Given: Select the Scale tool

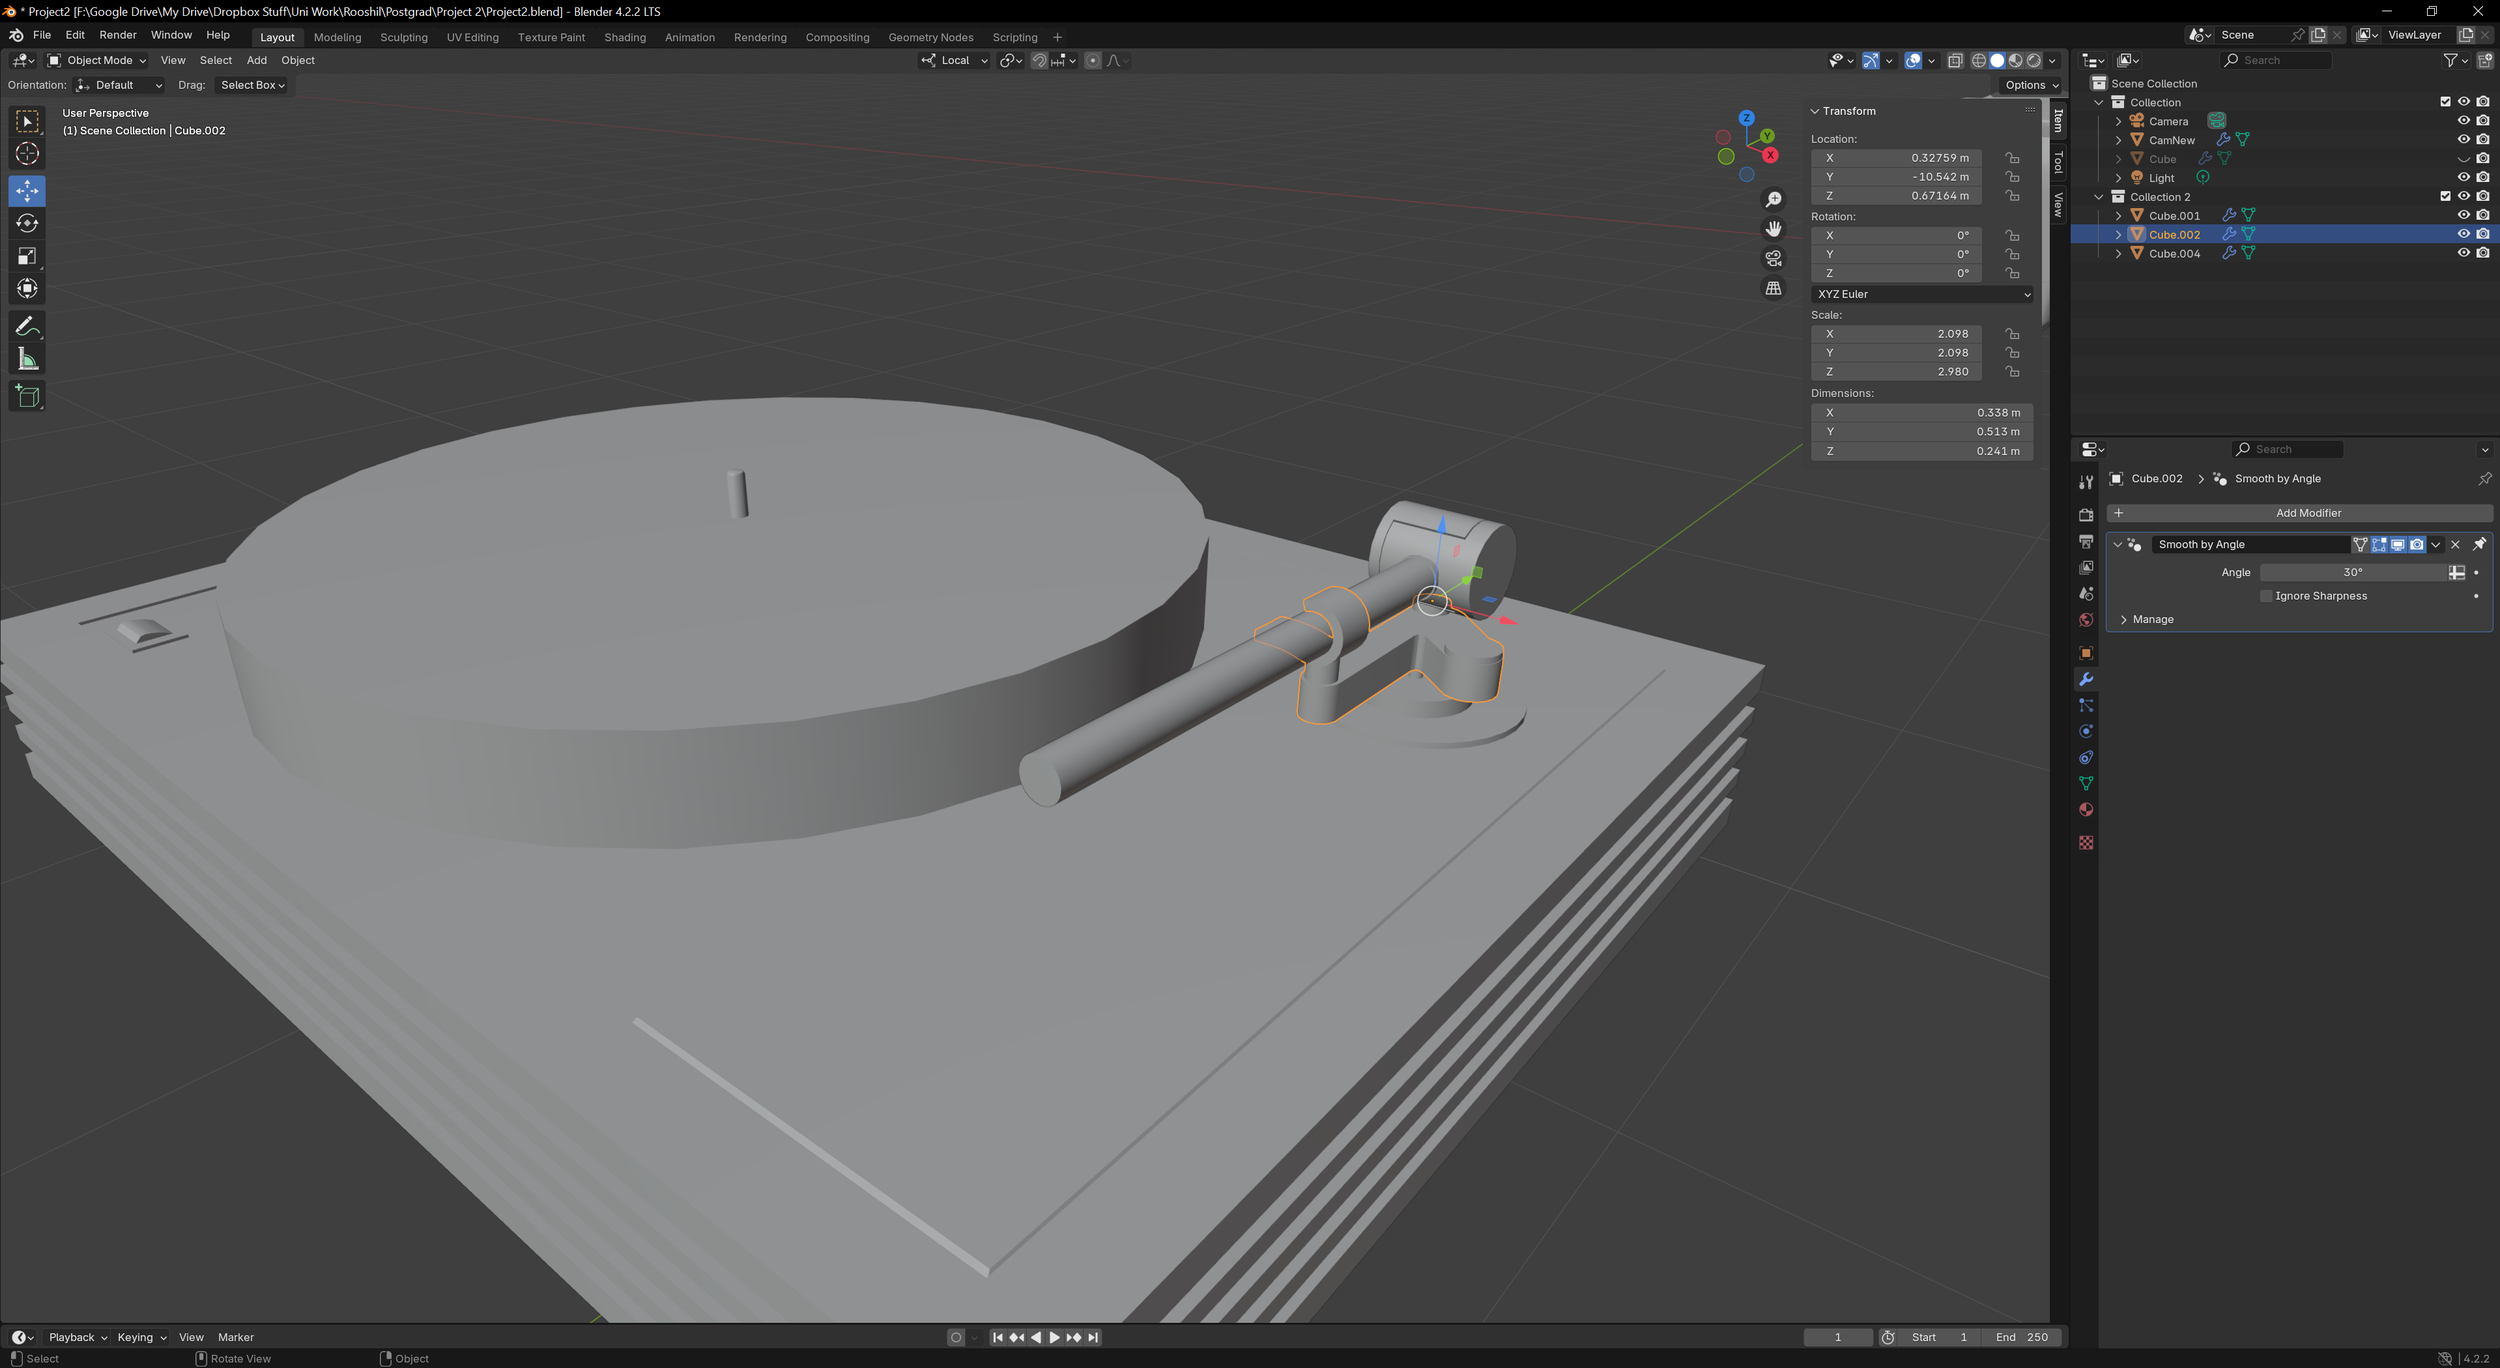Looking at the screenshot, I should click(x=27, y=256).
